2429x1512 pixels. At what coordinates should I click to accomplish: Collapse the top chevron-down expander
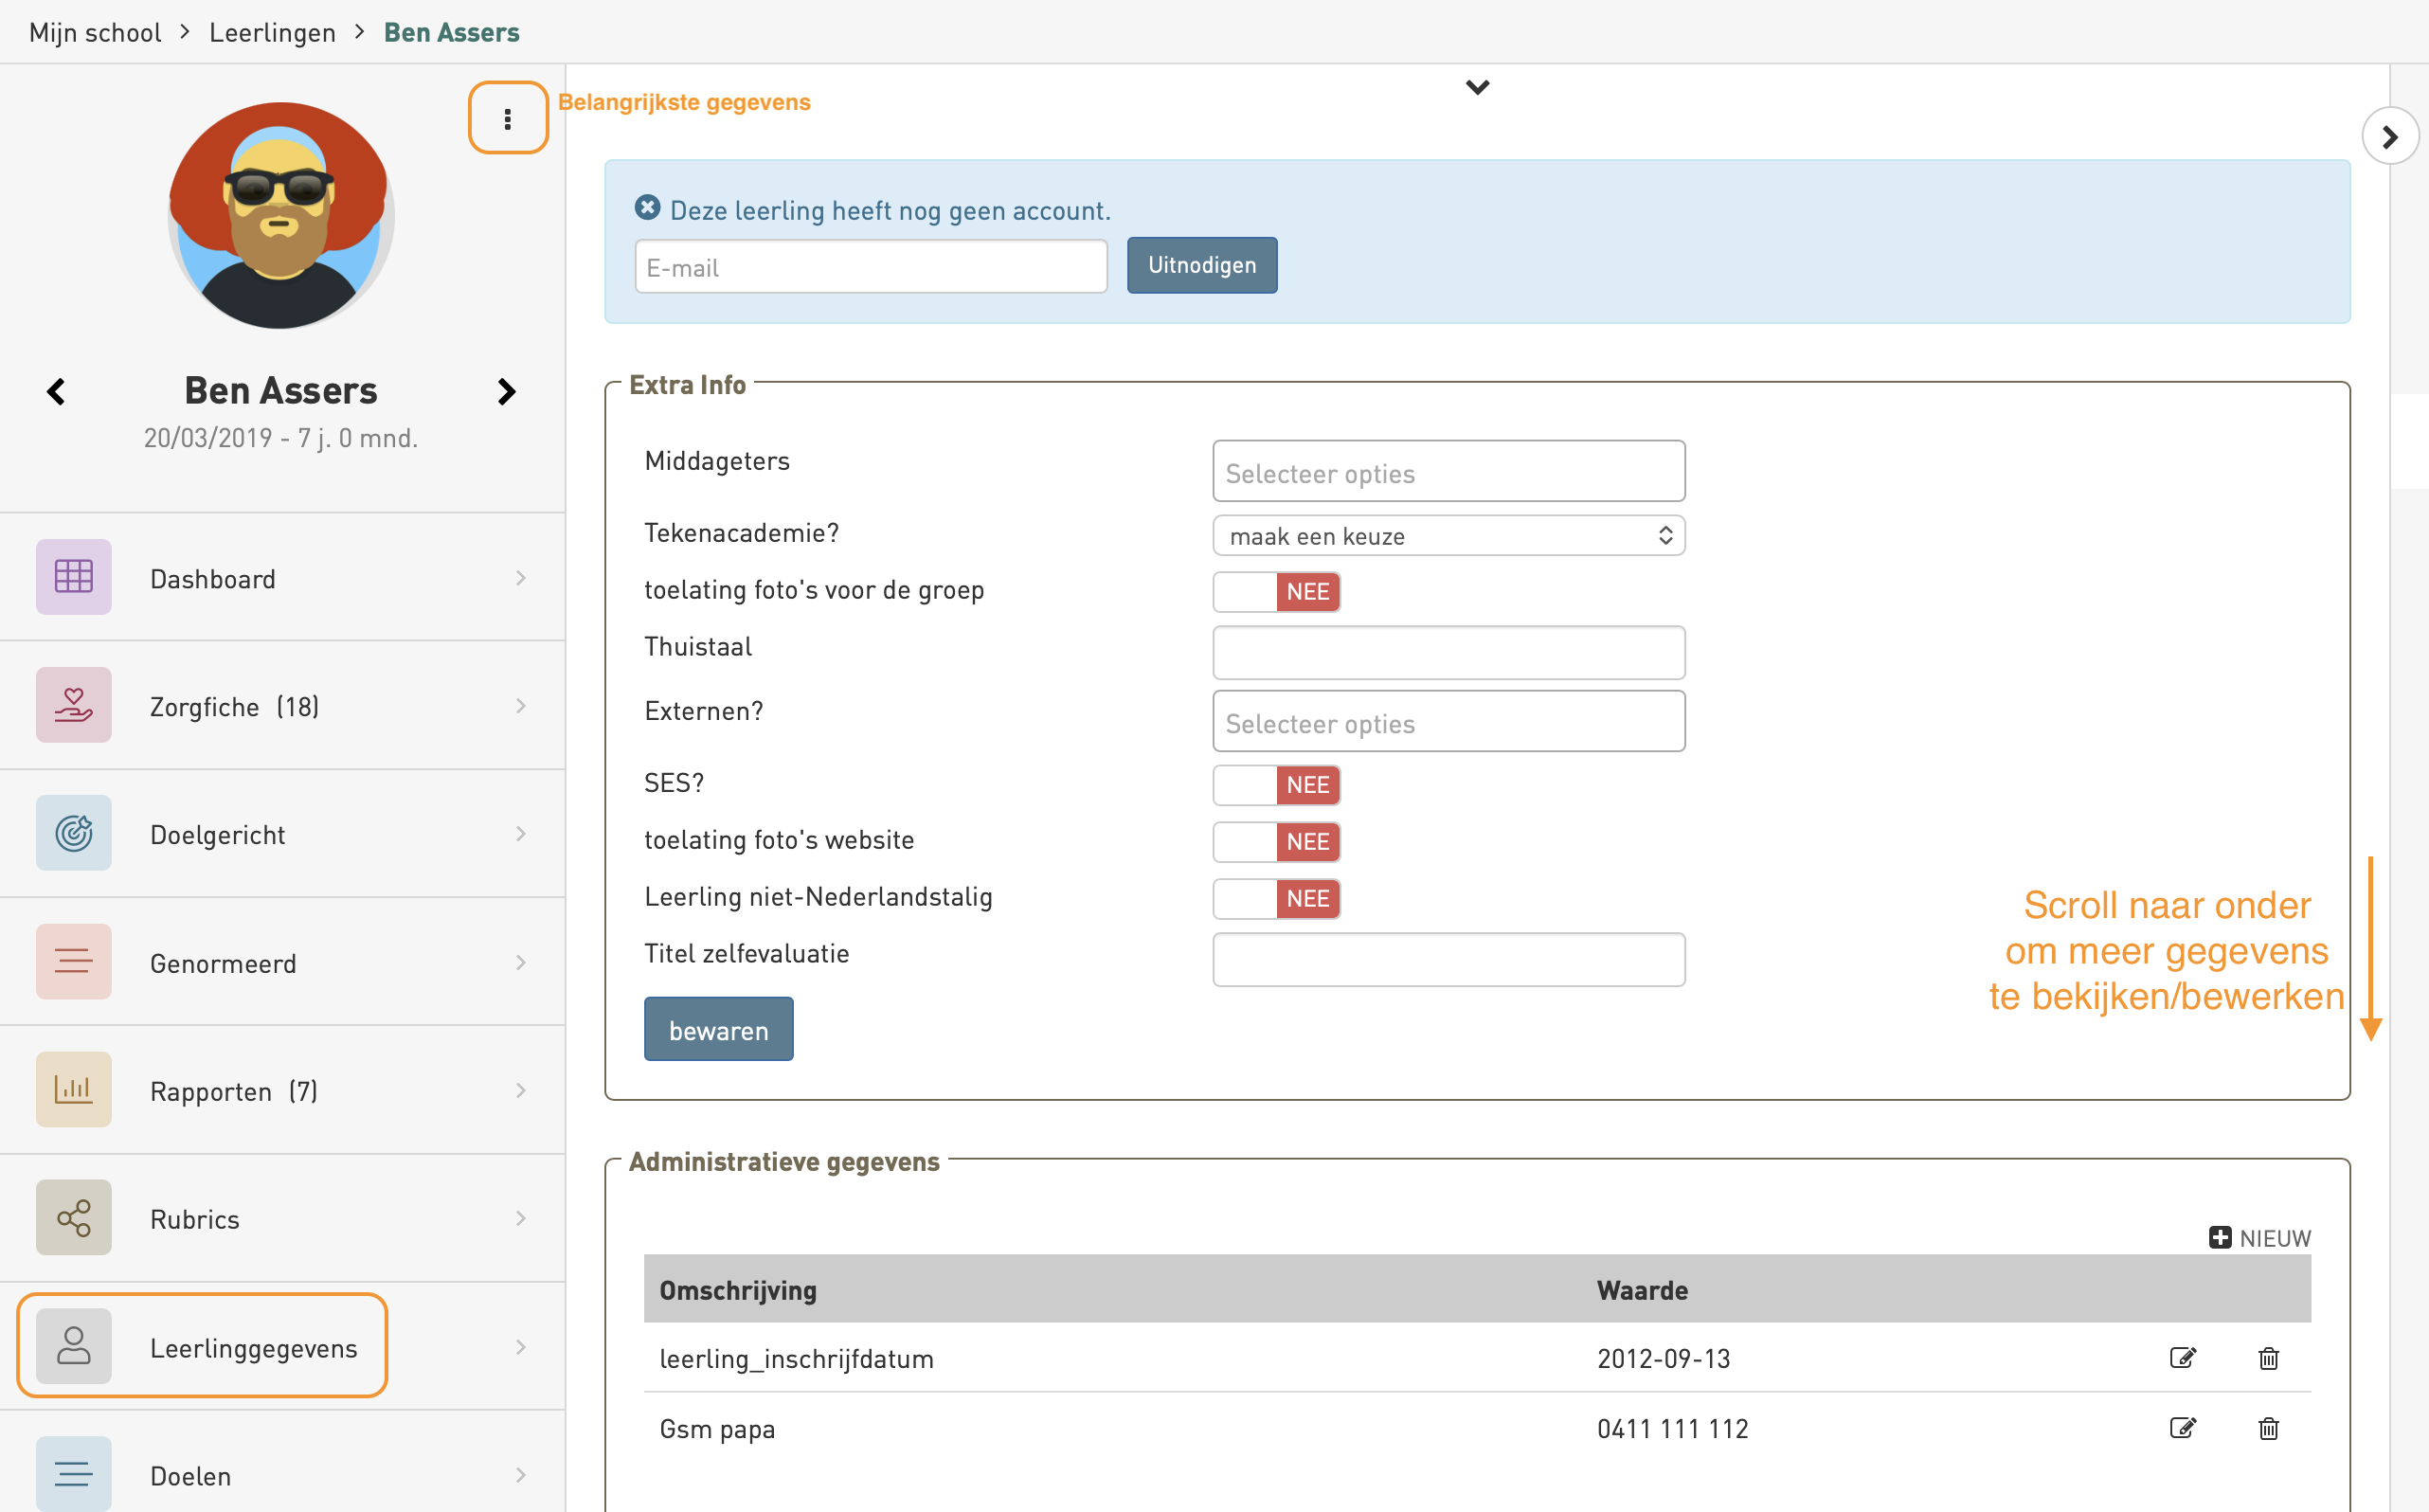1477,88
